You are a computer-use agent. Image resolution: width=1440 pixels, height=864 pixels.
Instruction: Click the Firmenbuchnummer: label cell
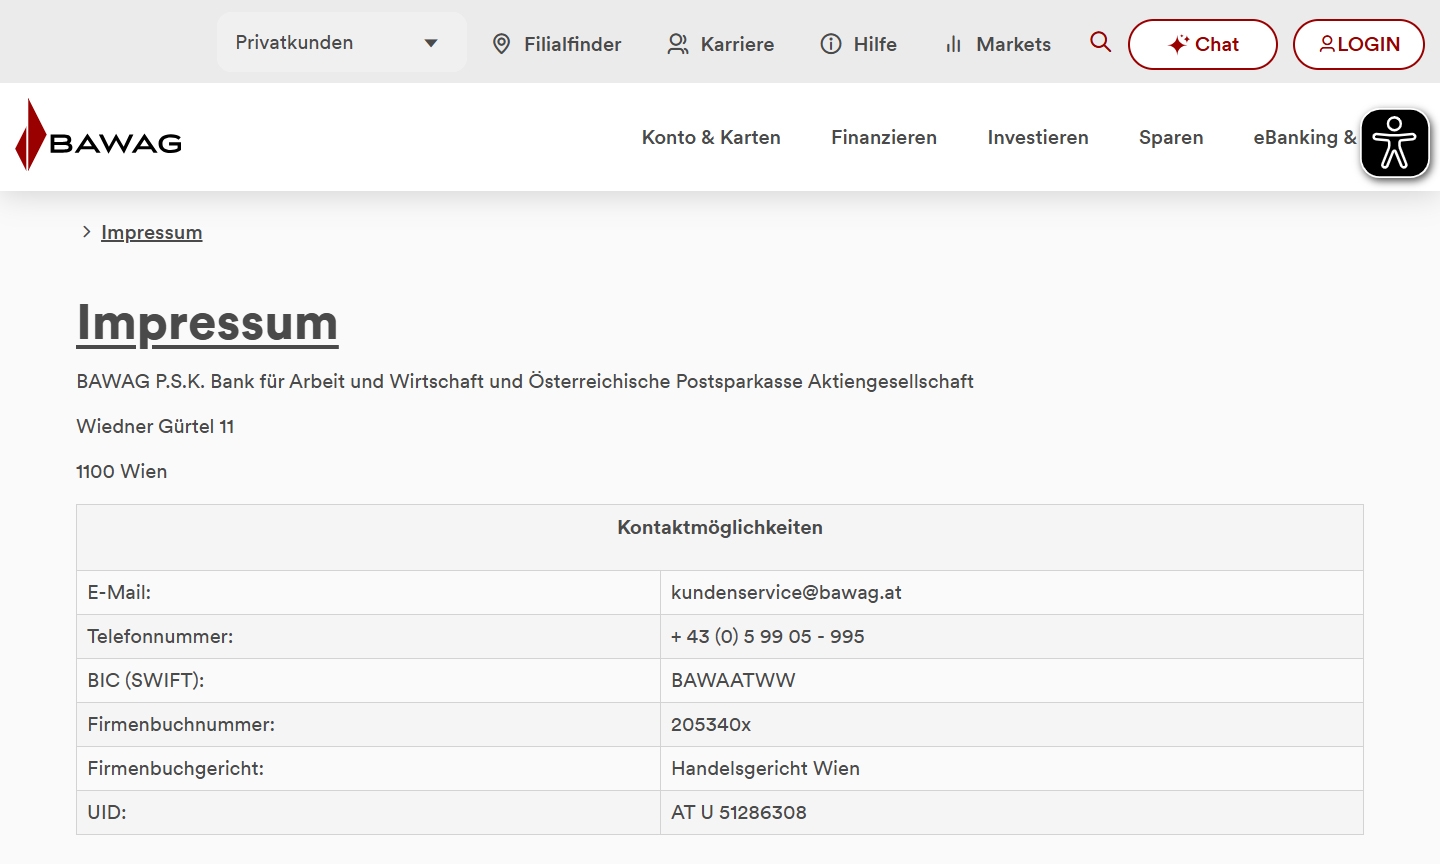point(369,724)
